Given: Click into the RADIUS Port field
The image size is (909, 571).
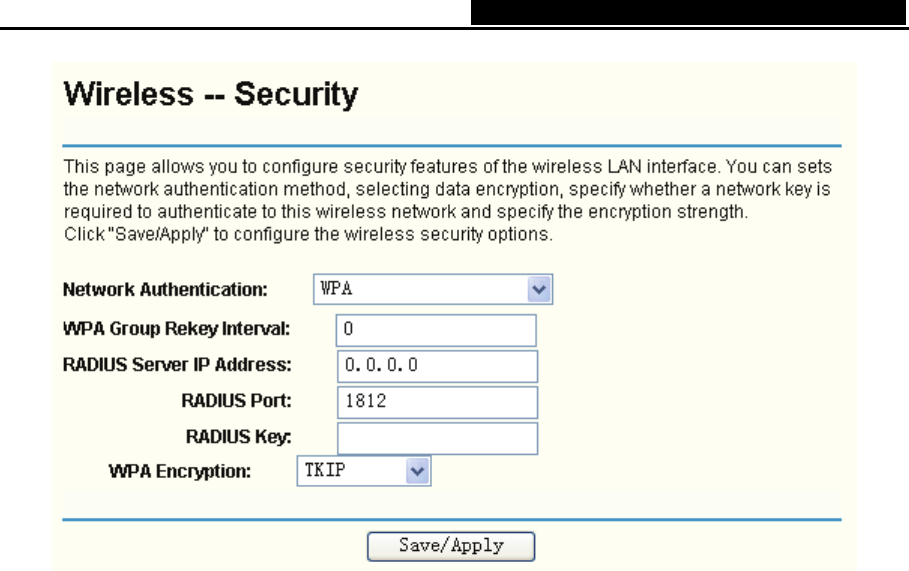Looking at the screenshot, I should click(437, 402).
